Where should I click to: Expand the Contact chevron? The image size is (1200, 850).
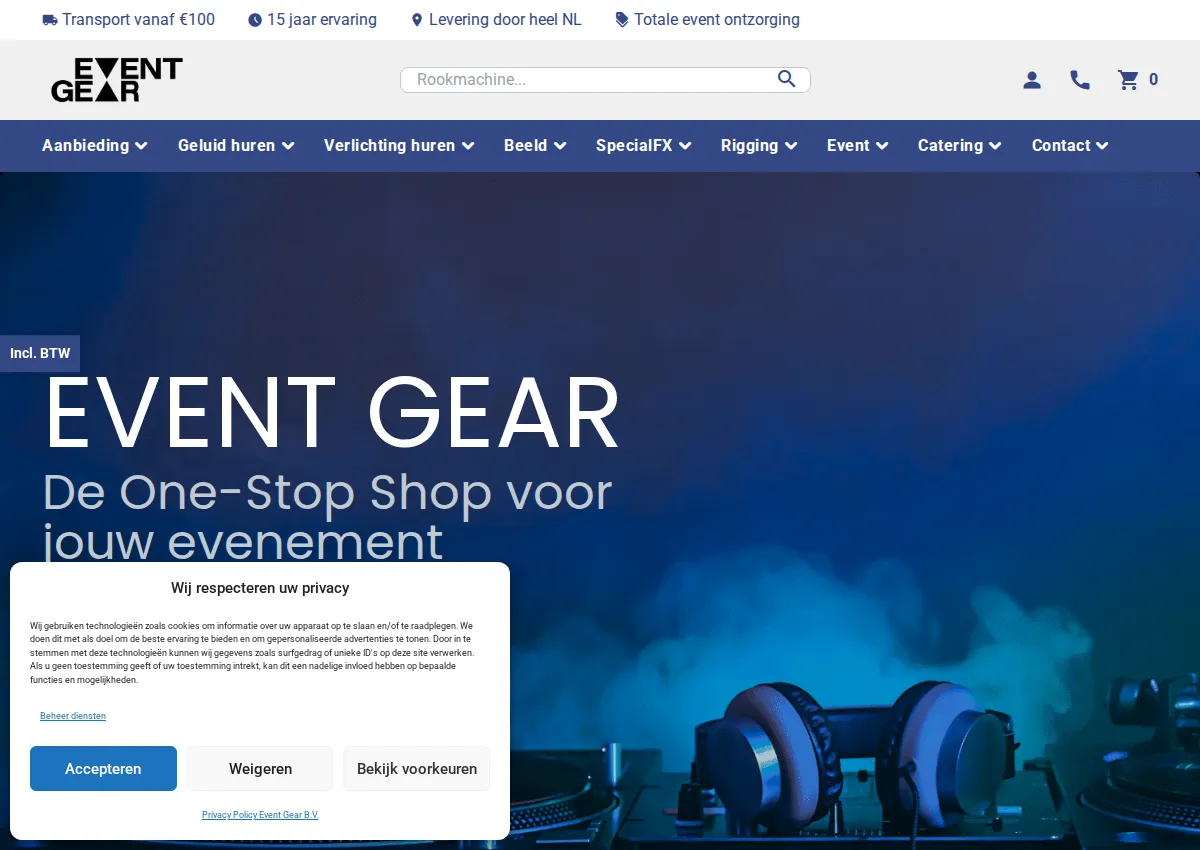tap(1102, 146)
